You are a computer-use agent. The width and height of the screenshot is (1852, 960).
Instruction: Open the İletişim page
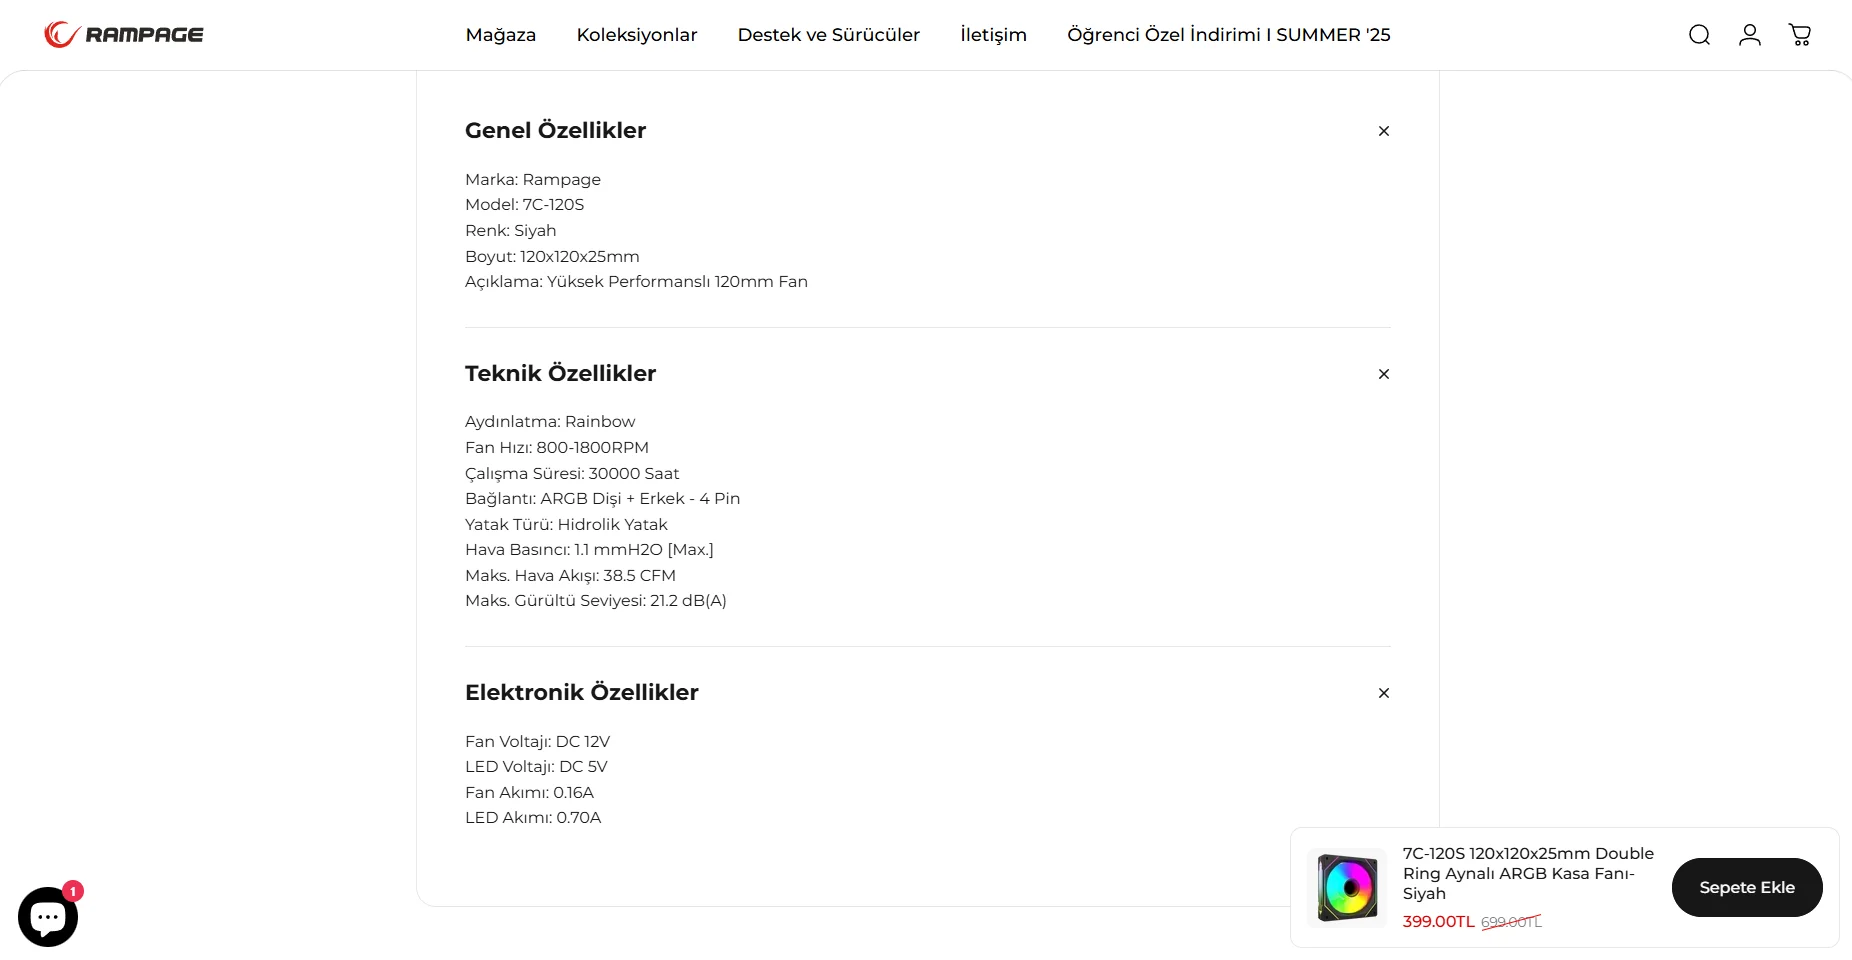pyautogui.click(x=993, y=35)
